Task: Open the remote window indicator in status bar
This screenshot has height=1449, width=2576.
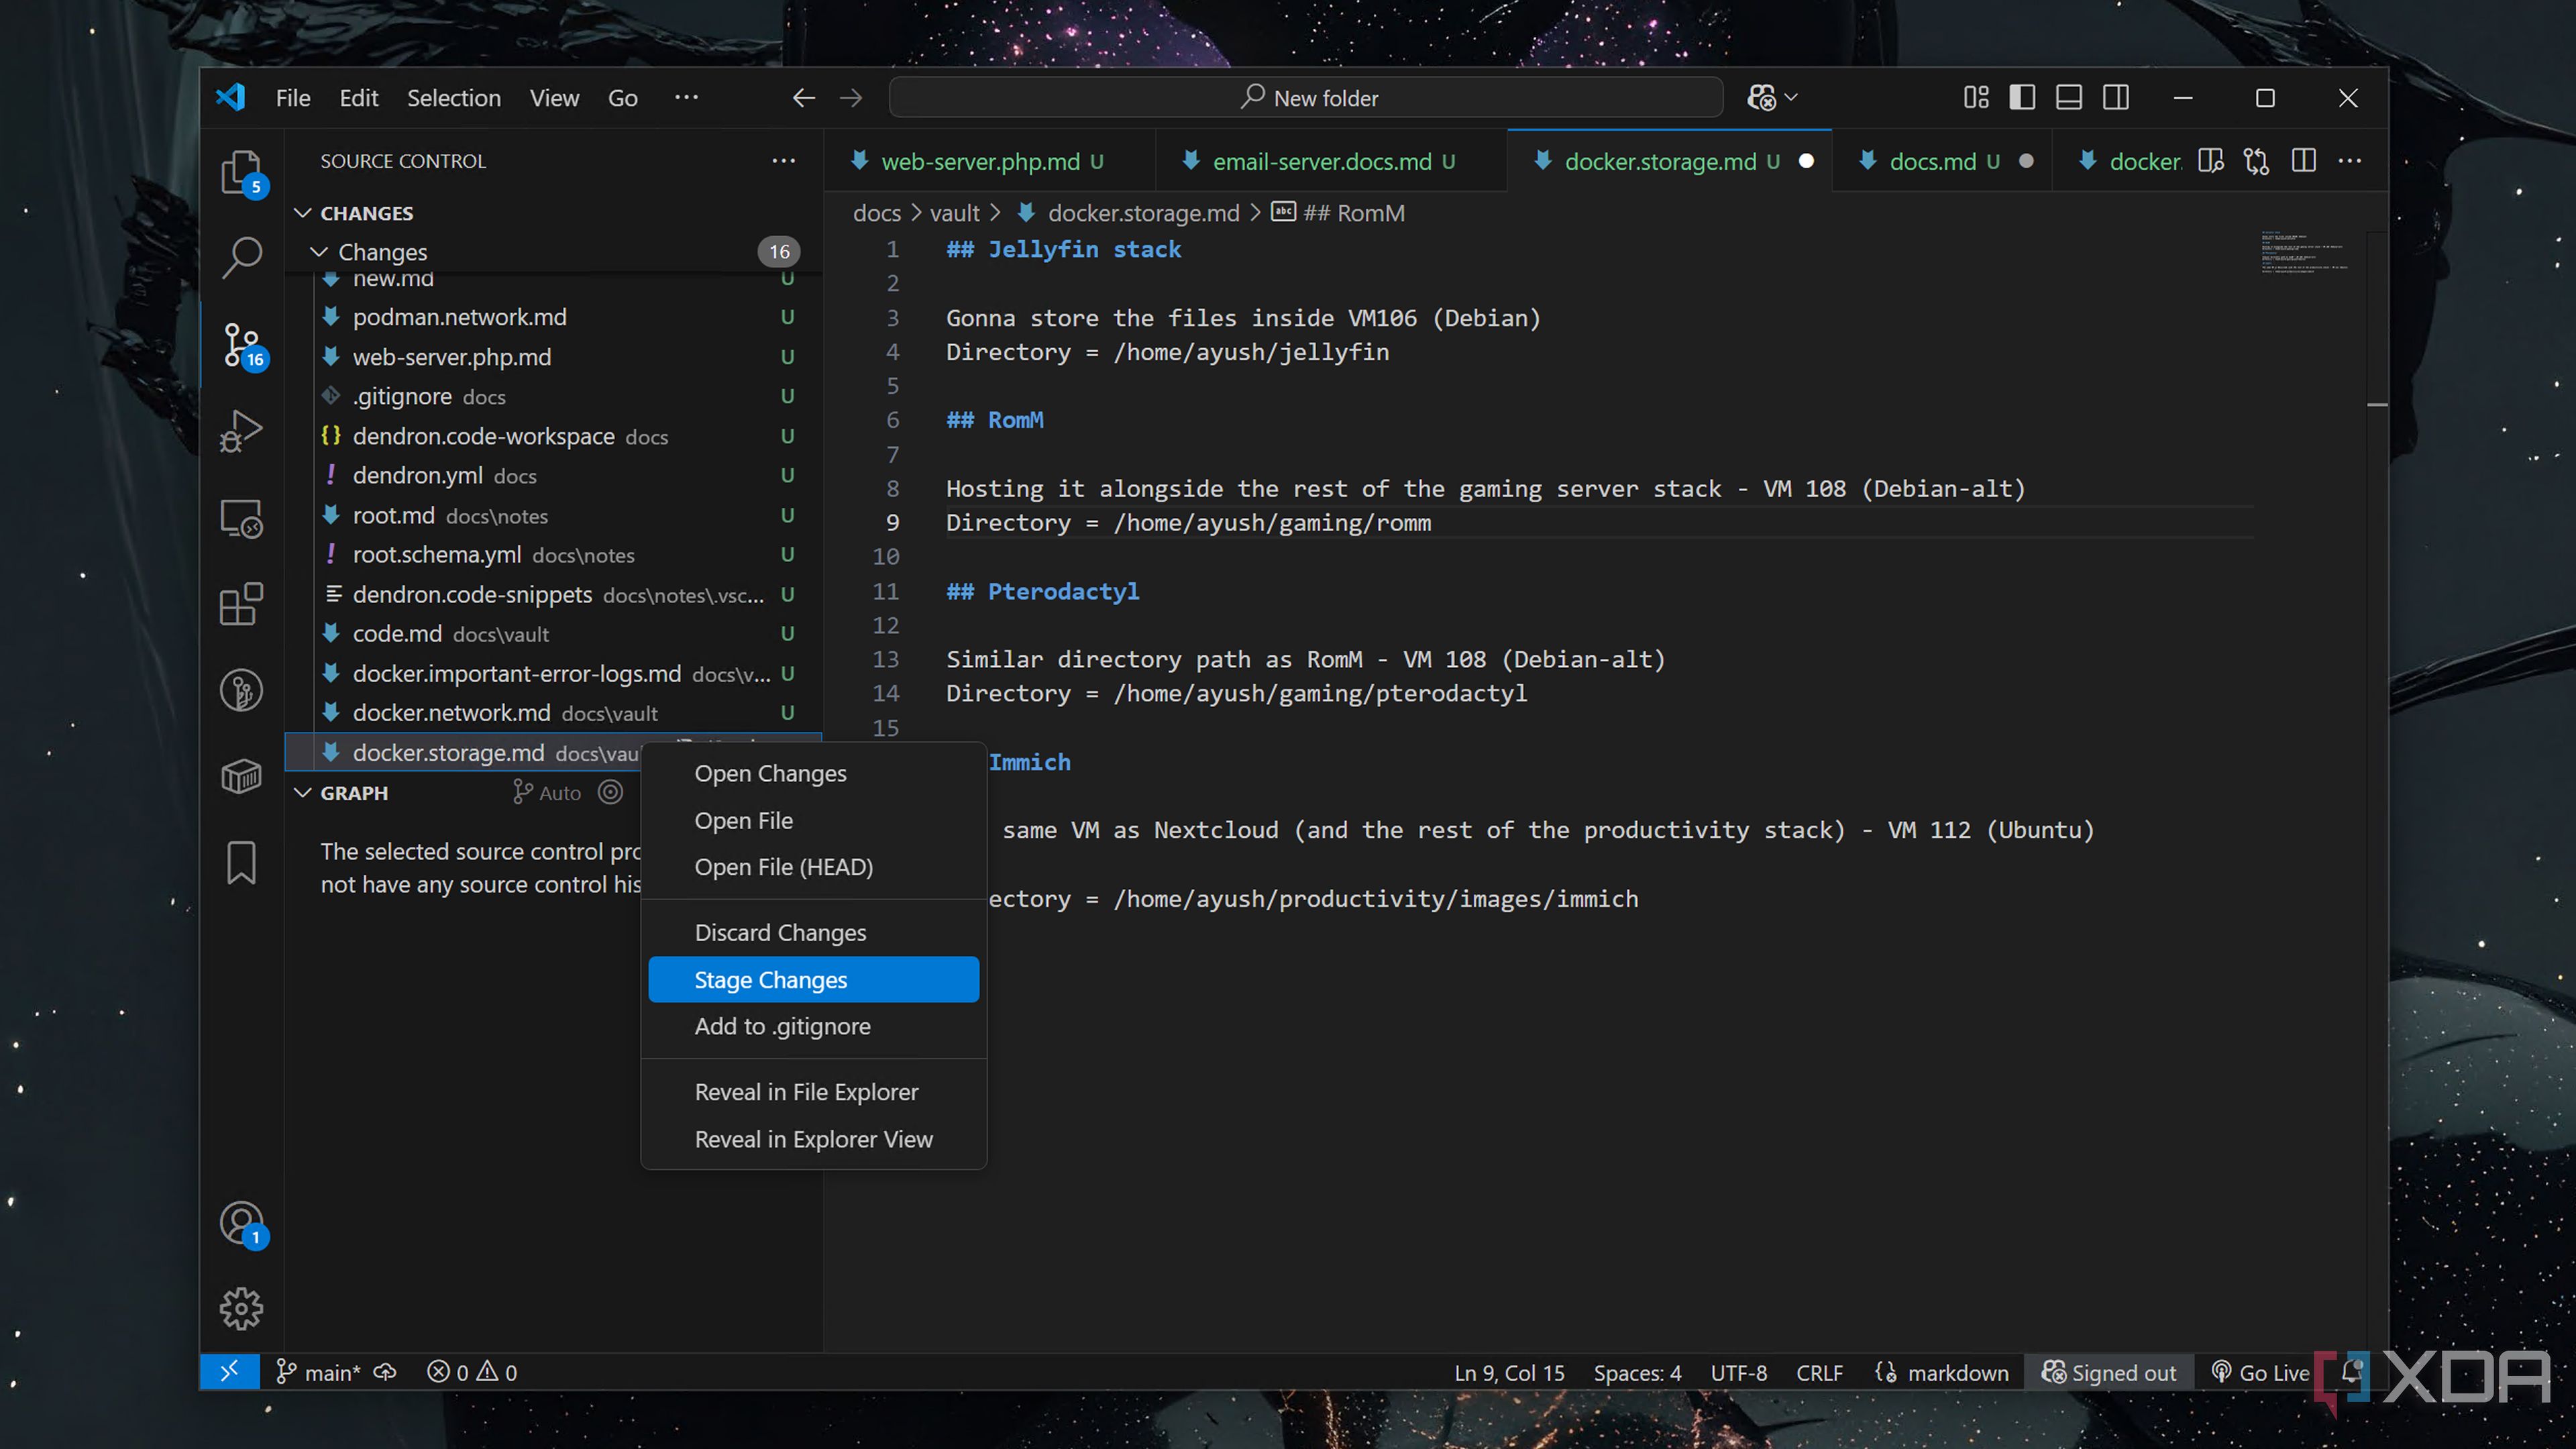Action: point(229,1372)
